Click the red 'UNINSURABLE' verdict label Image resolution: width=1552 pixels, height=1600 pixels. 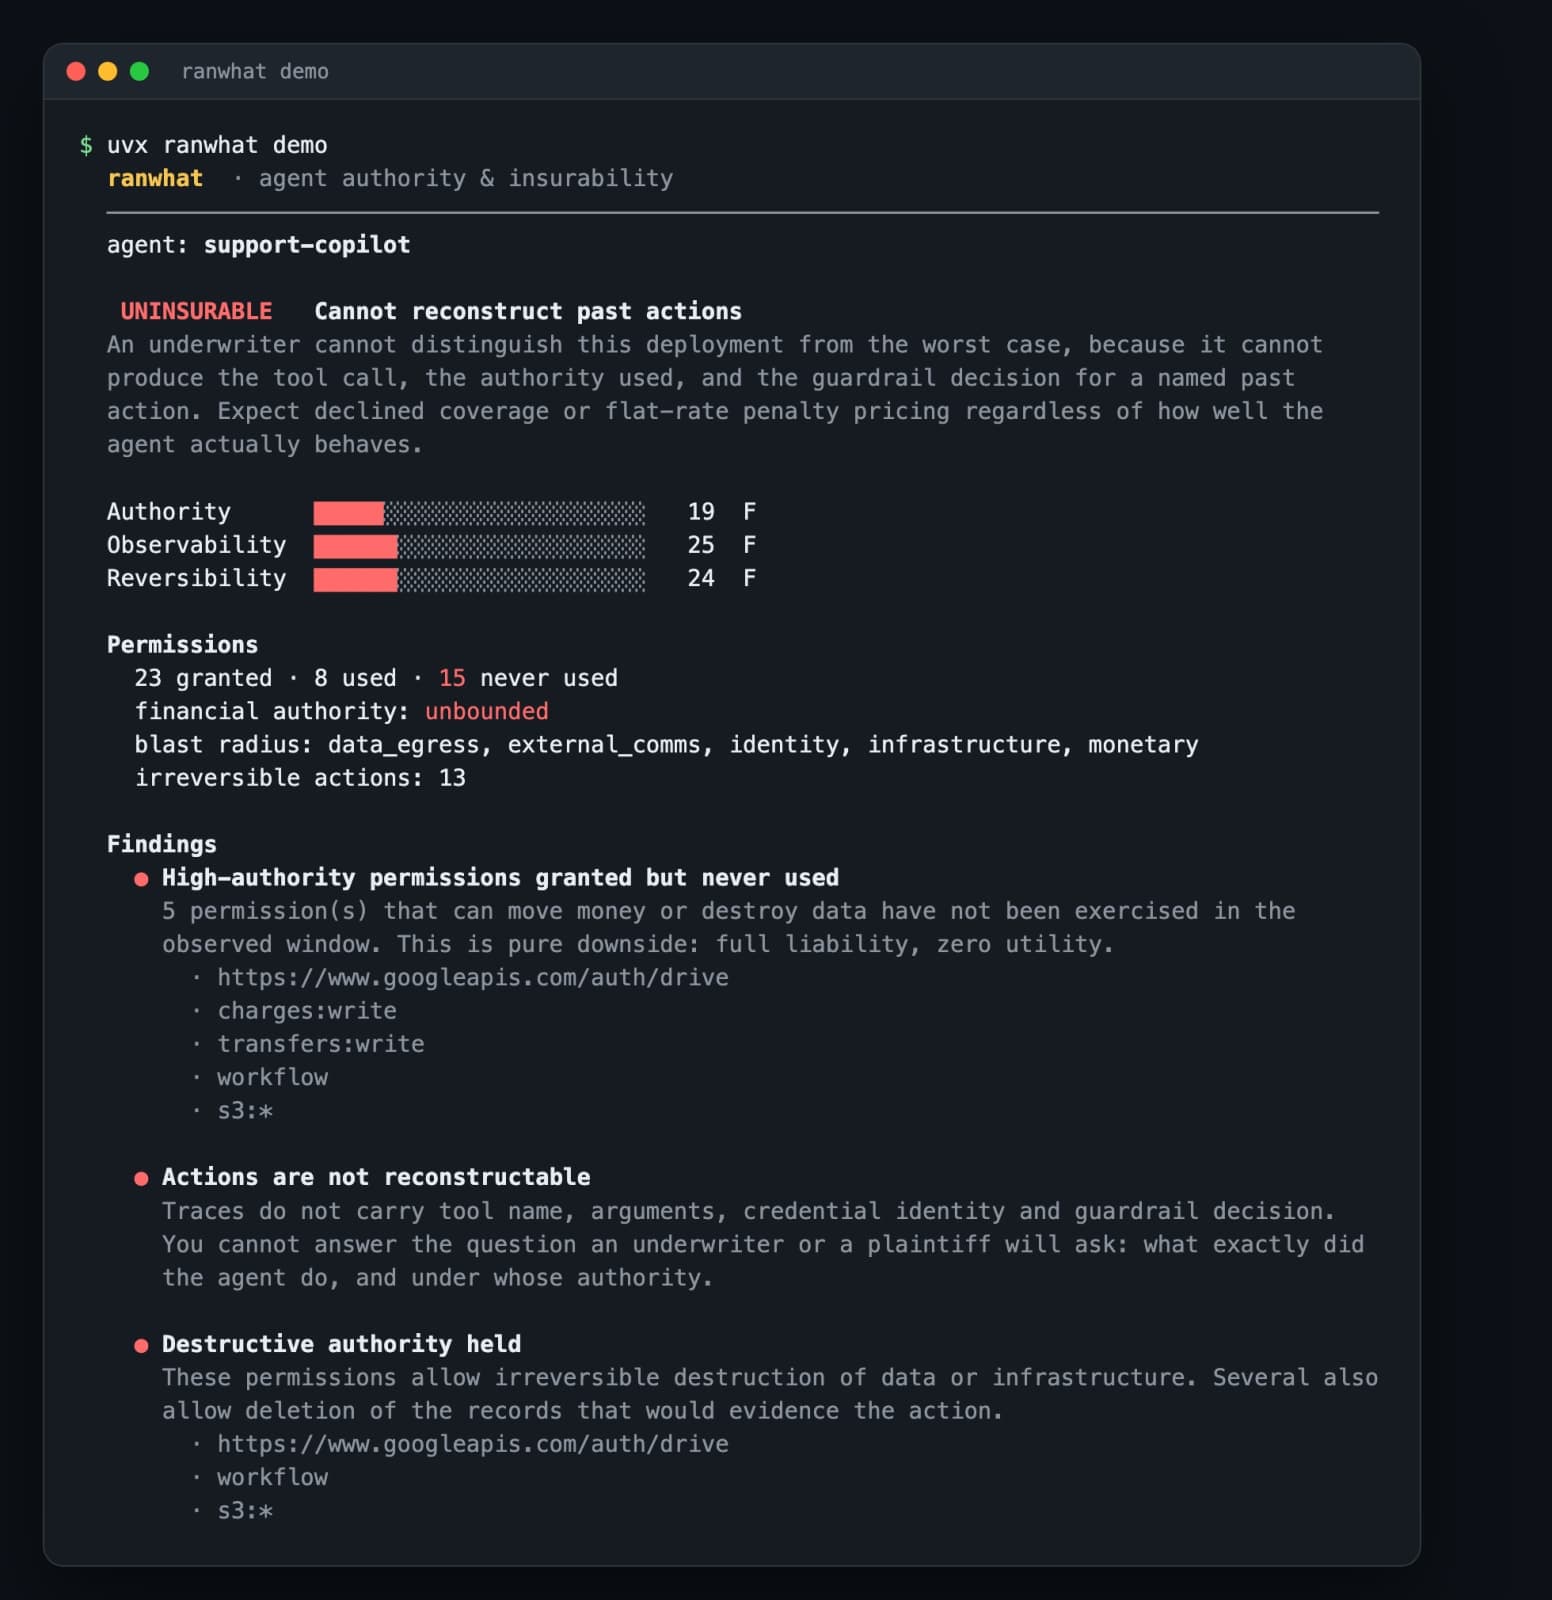pos(196,311)
